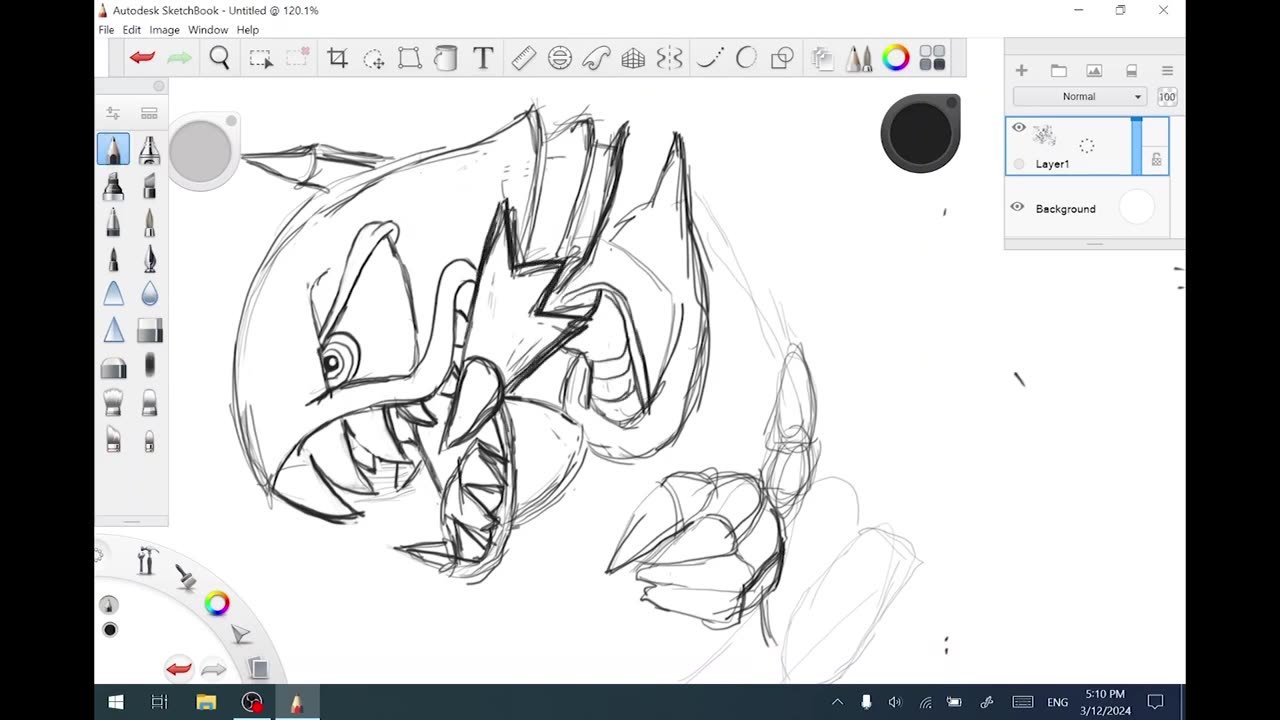
Task: Select the Marker brush
Action: 113,186
